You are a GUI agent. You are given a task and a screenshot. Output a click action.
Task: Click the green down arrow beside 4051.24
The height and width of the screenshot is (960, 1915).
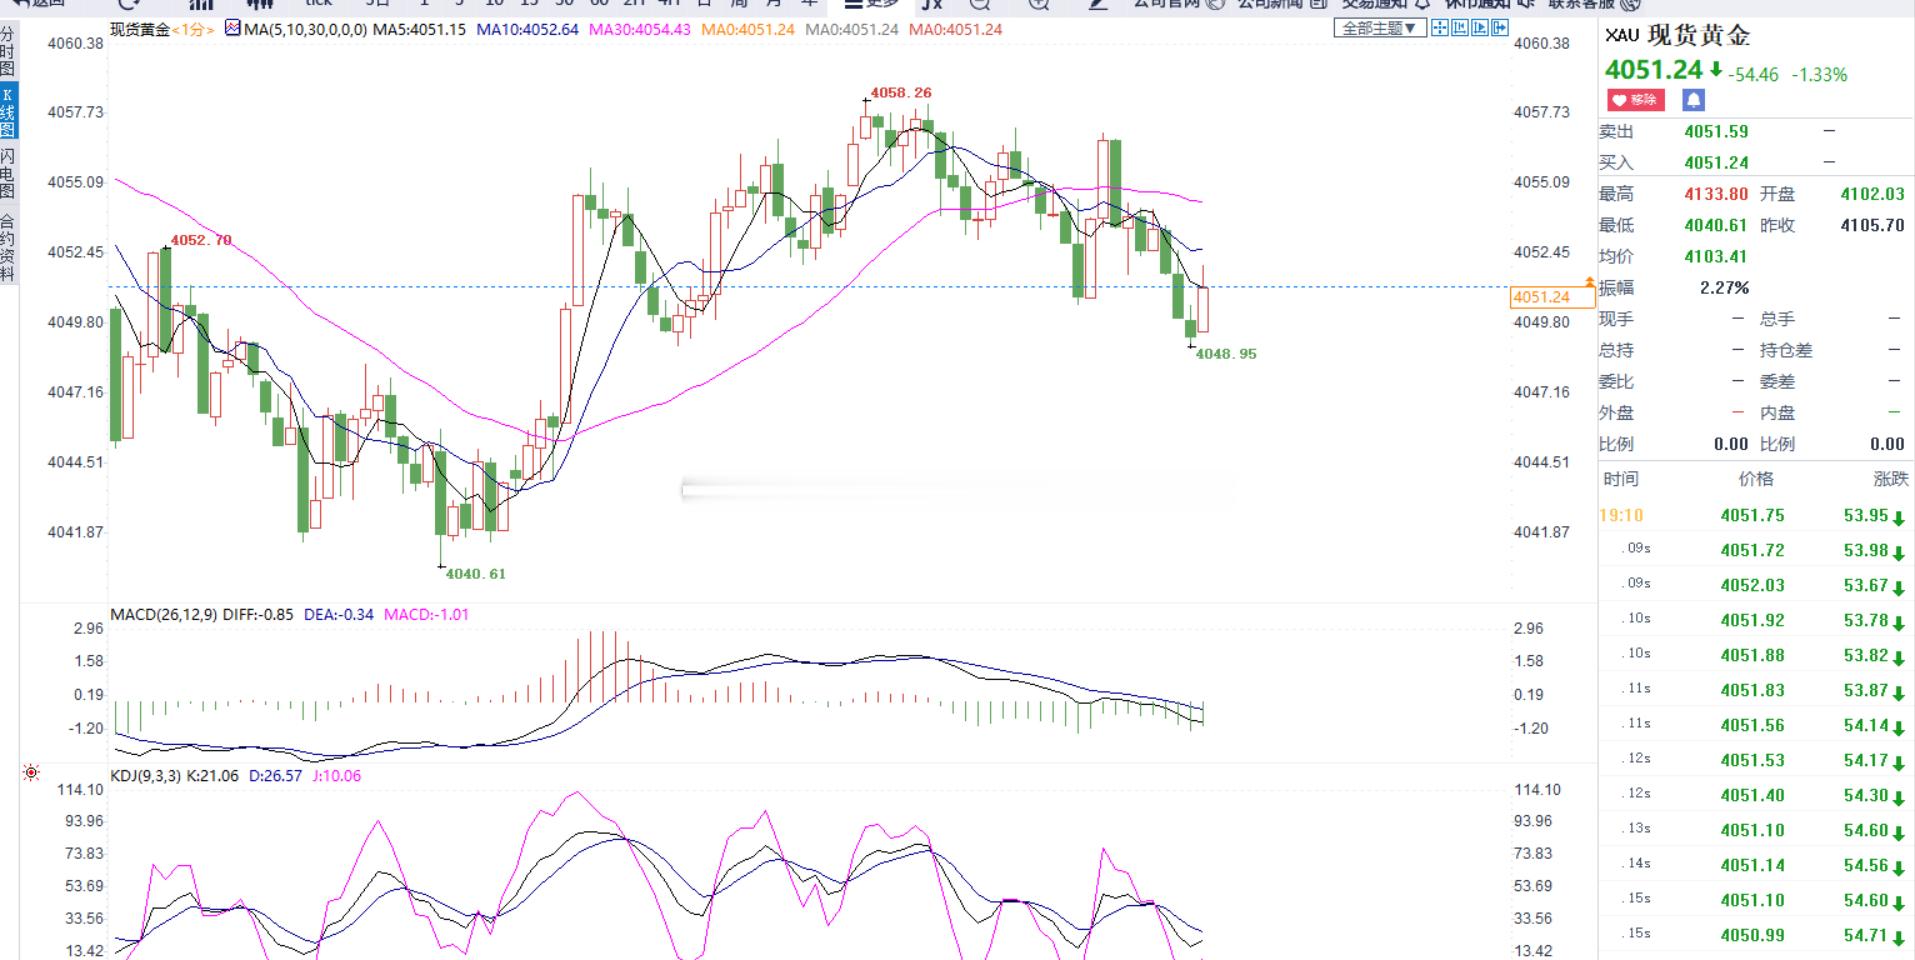pos(1716,69)
